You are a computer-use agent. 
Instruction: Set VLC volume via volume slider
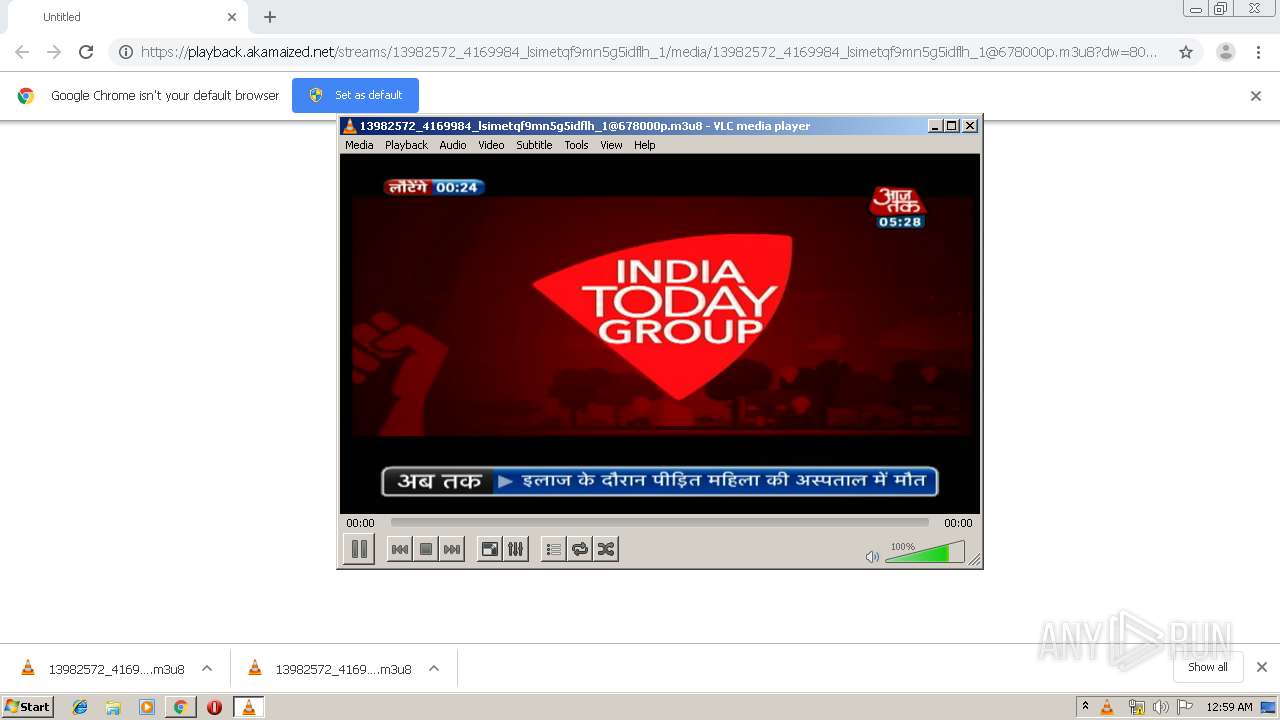925,552
